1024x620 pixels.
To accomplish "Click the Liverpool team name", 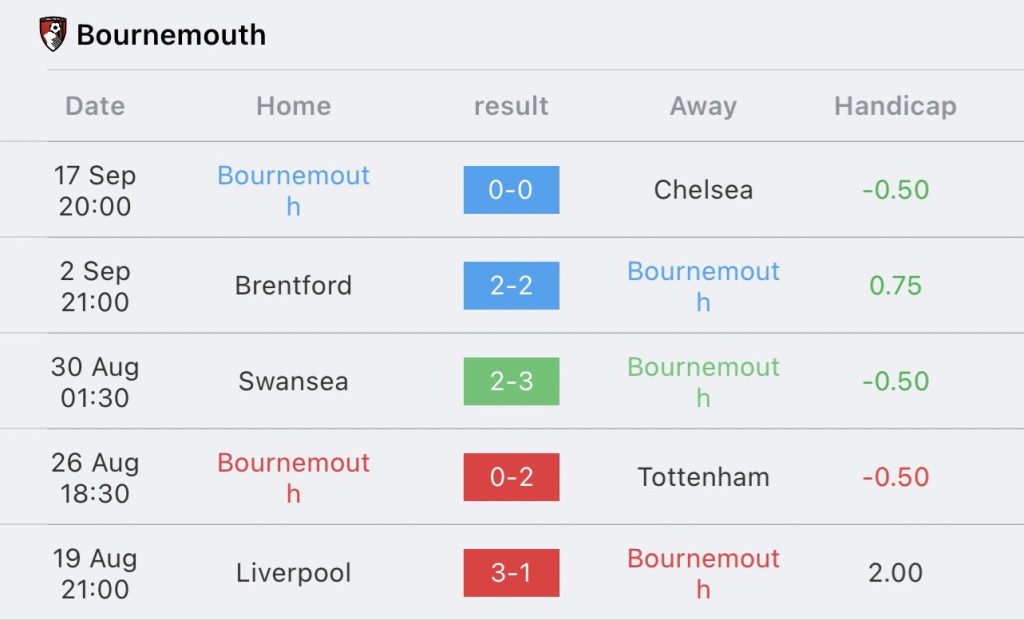I will coord(293,573).
